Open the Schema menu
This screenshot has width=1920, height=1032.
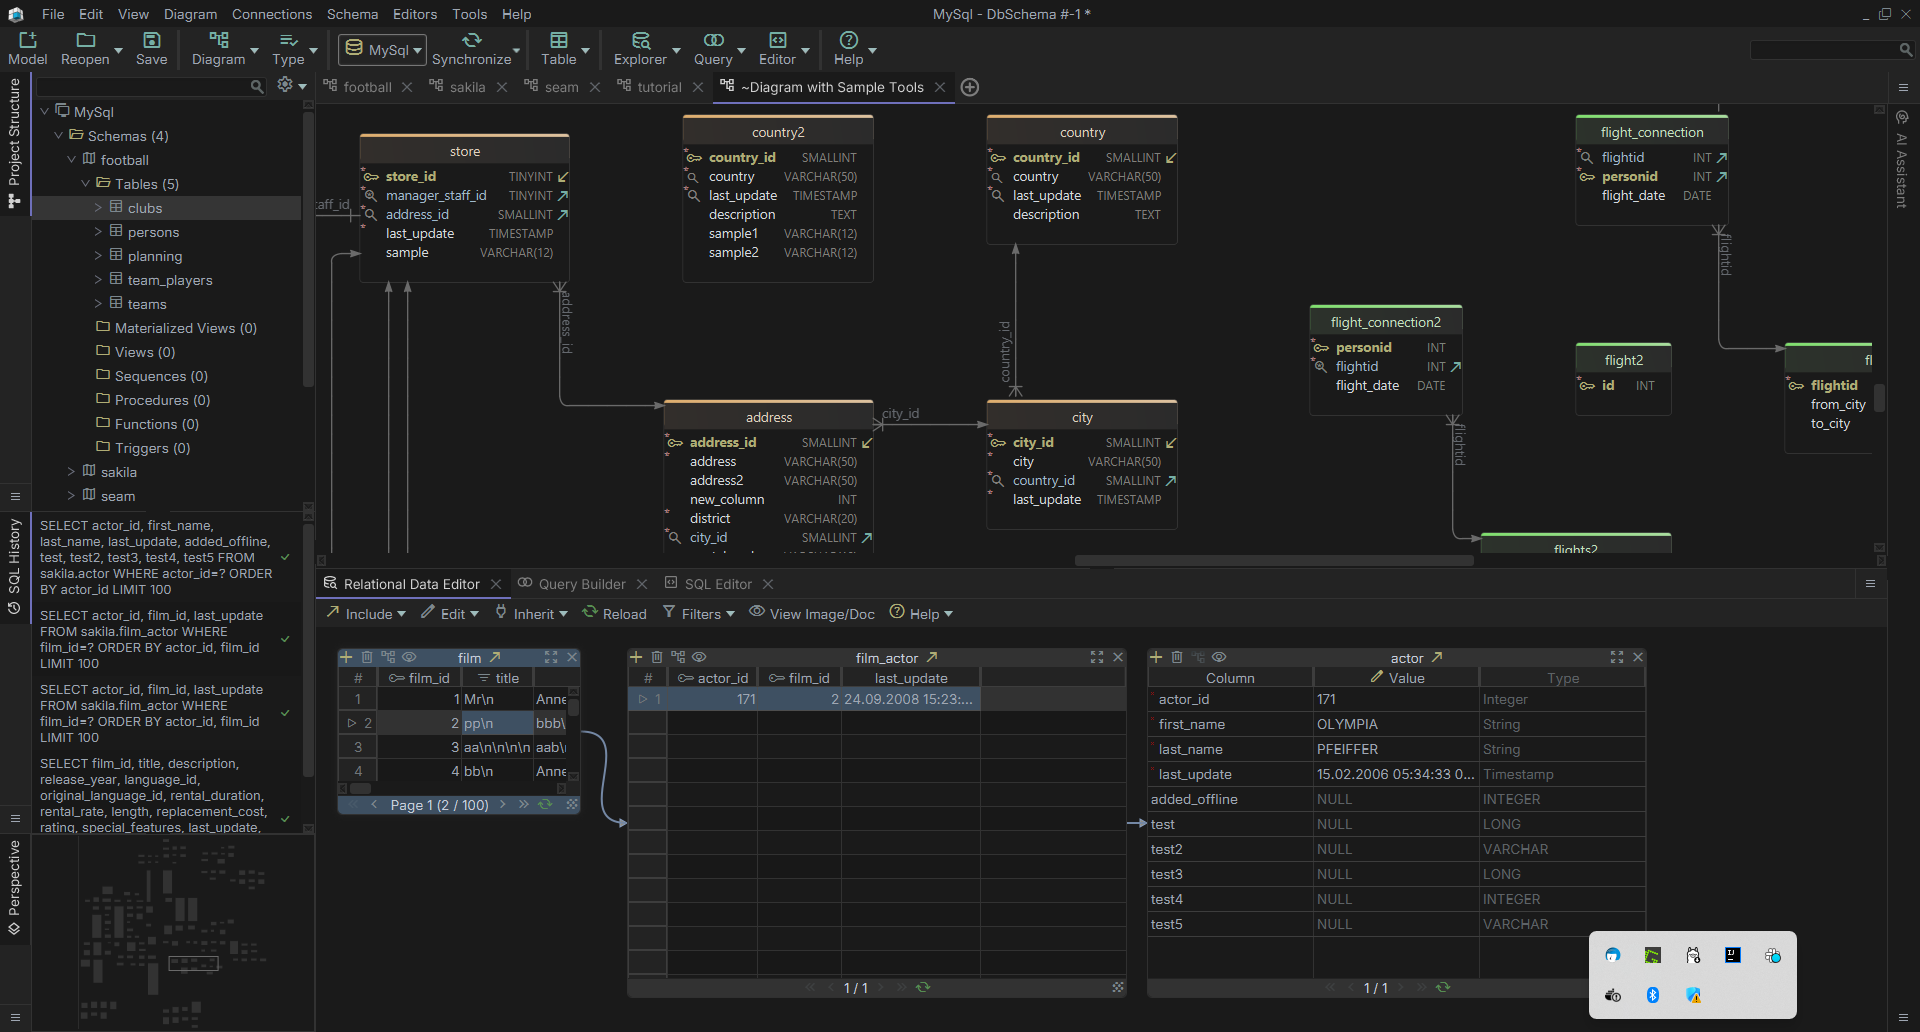tap(352, 14)
